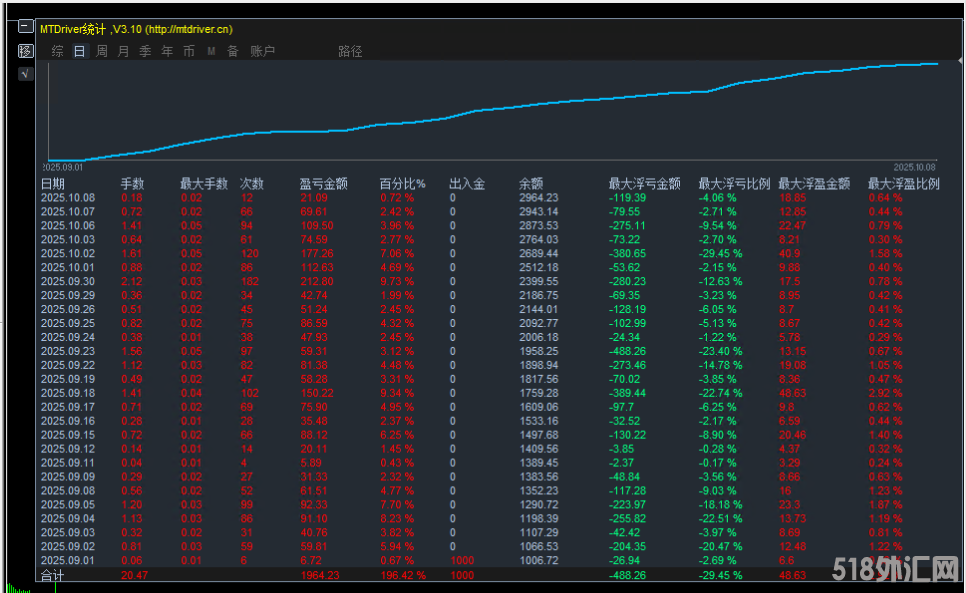Select the 移 icon in left sidebar
The height and width of the screenshot is (593, 966).
coord(25,51)
